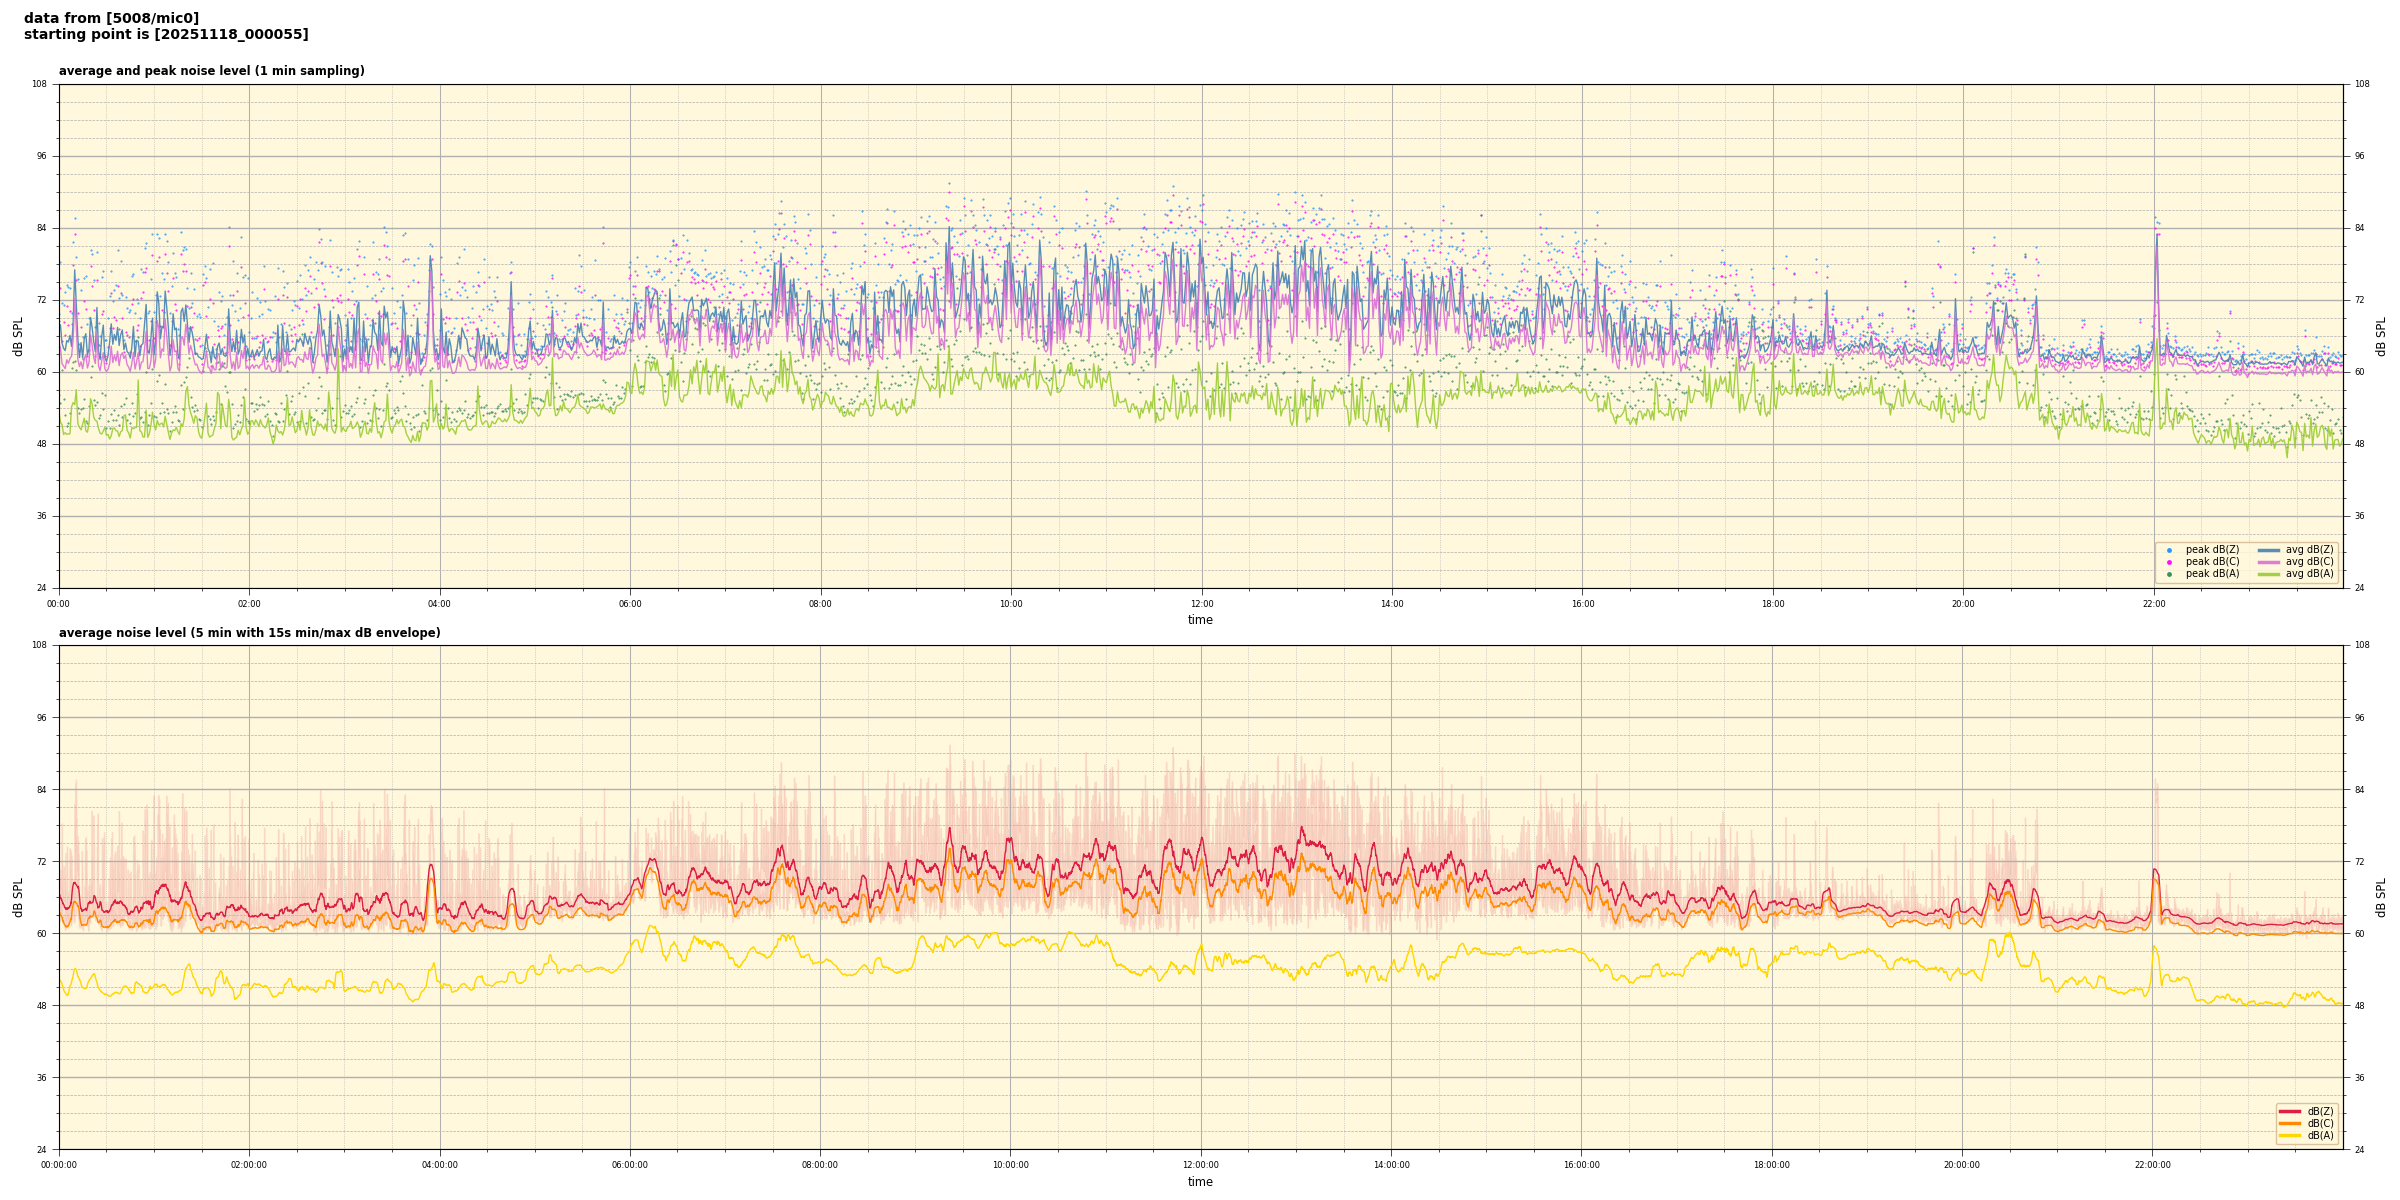Click the 'average and peak noise level' chart title

[211, 71]
